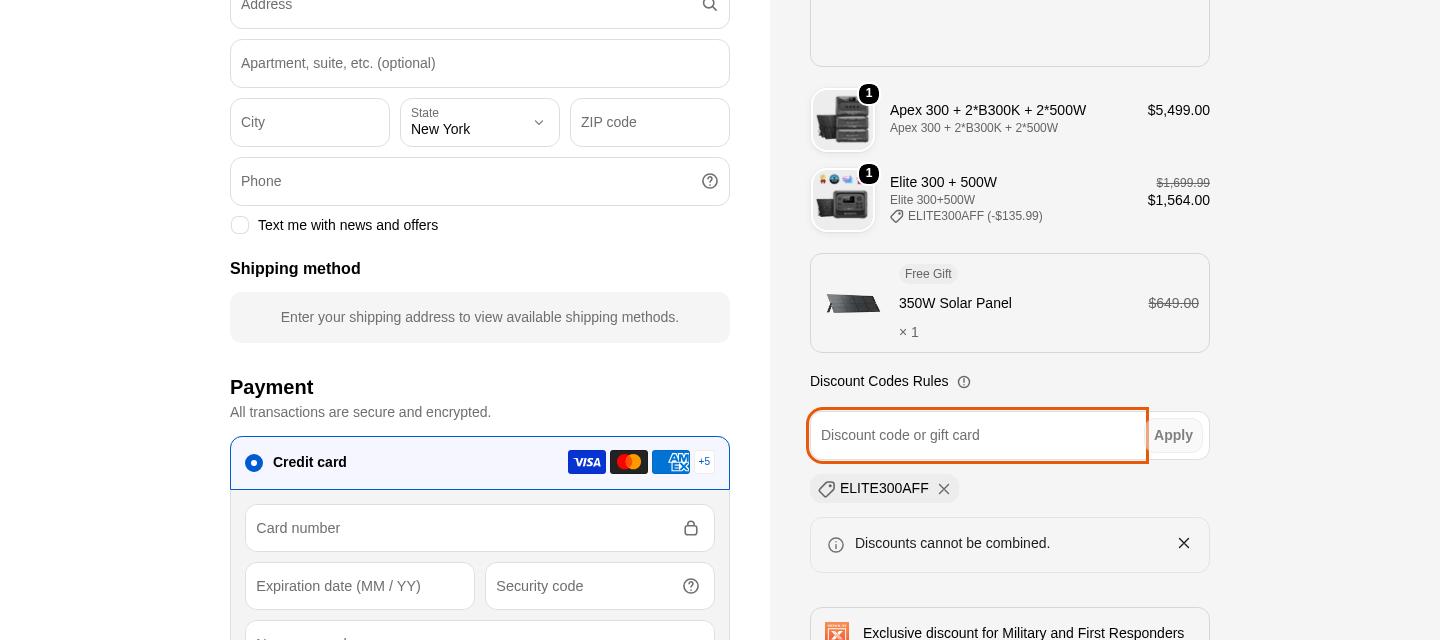The height and width of the screenshot is (640, 1440).
Task: Remove the ELITE300AFF discount code
Action: pyautogui.click(x=944, y=489)
